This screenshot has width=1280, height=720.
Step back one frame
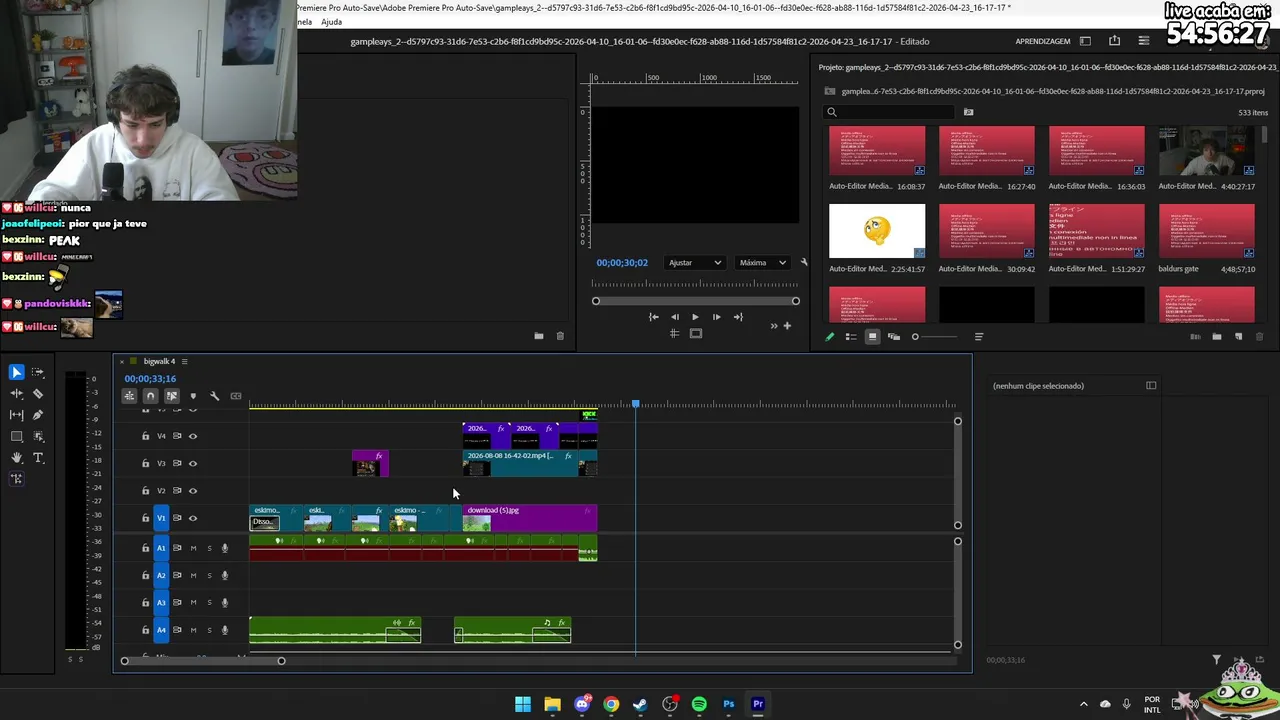pos(675,317)
